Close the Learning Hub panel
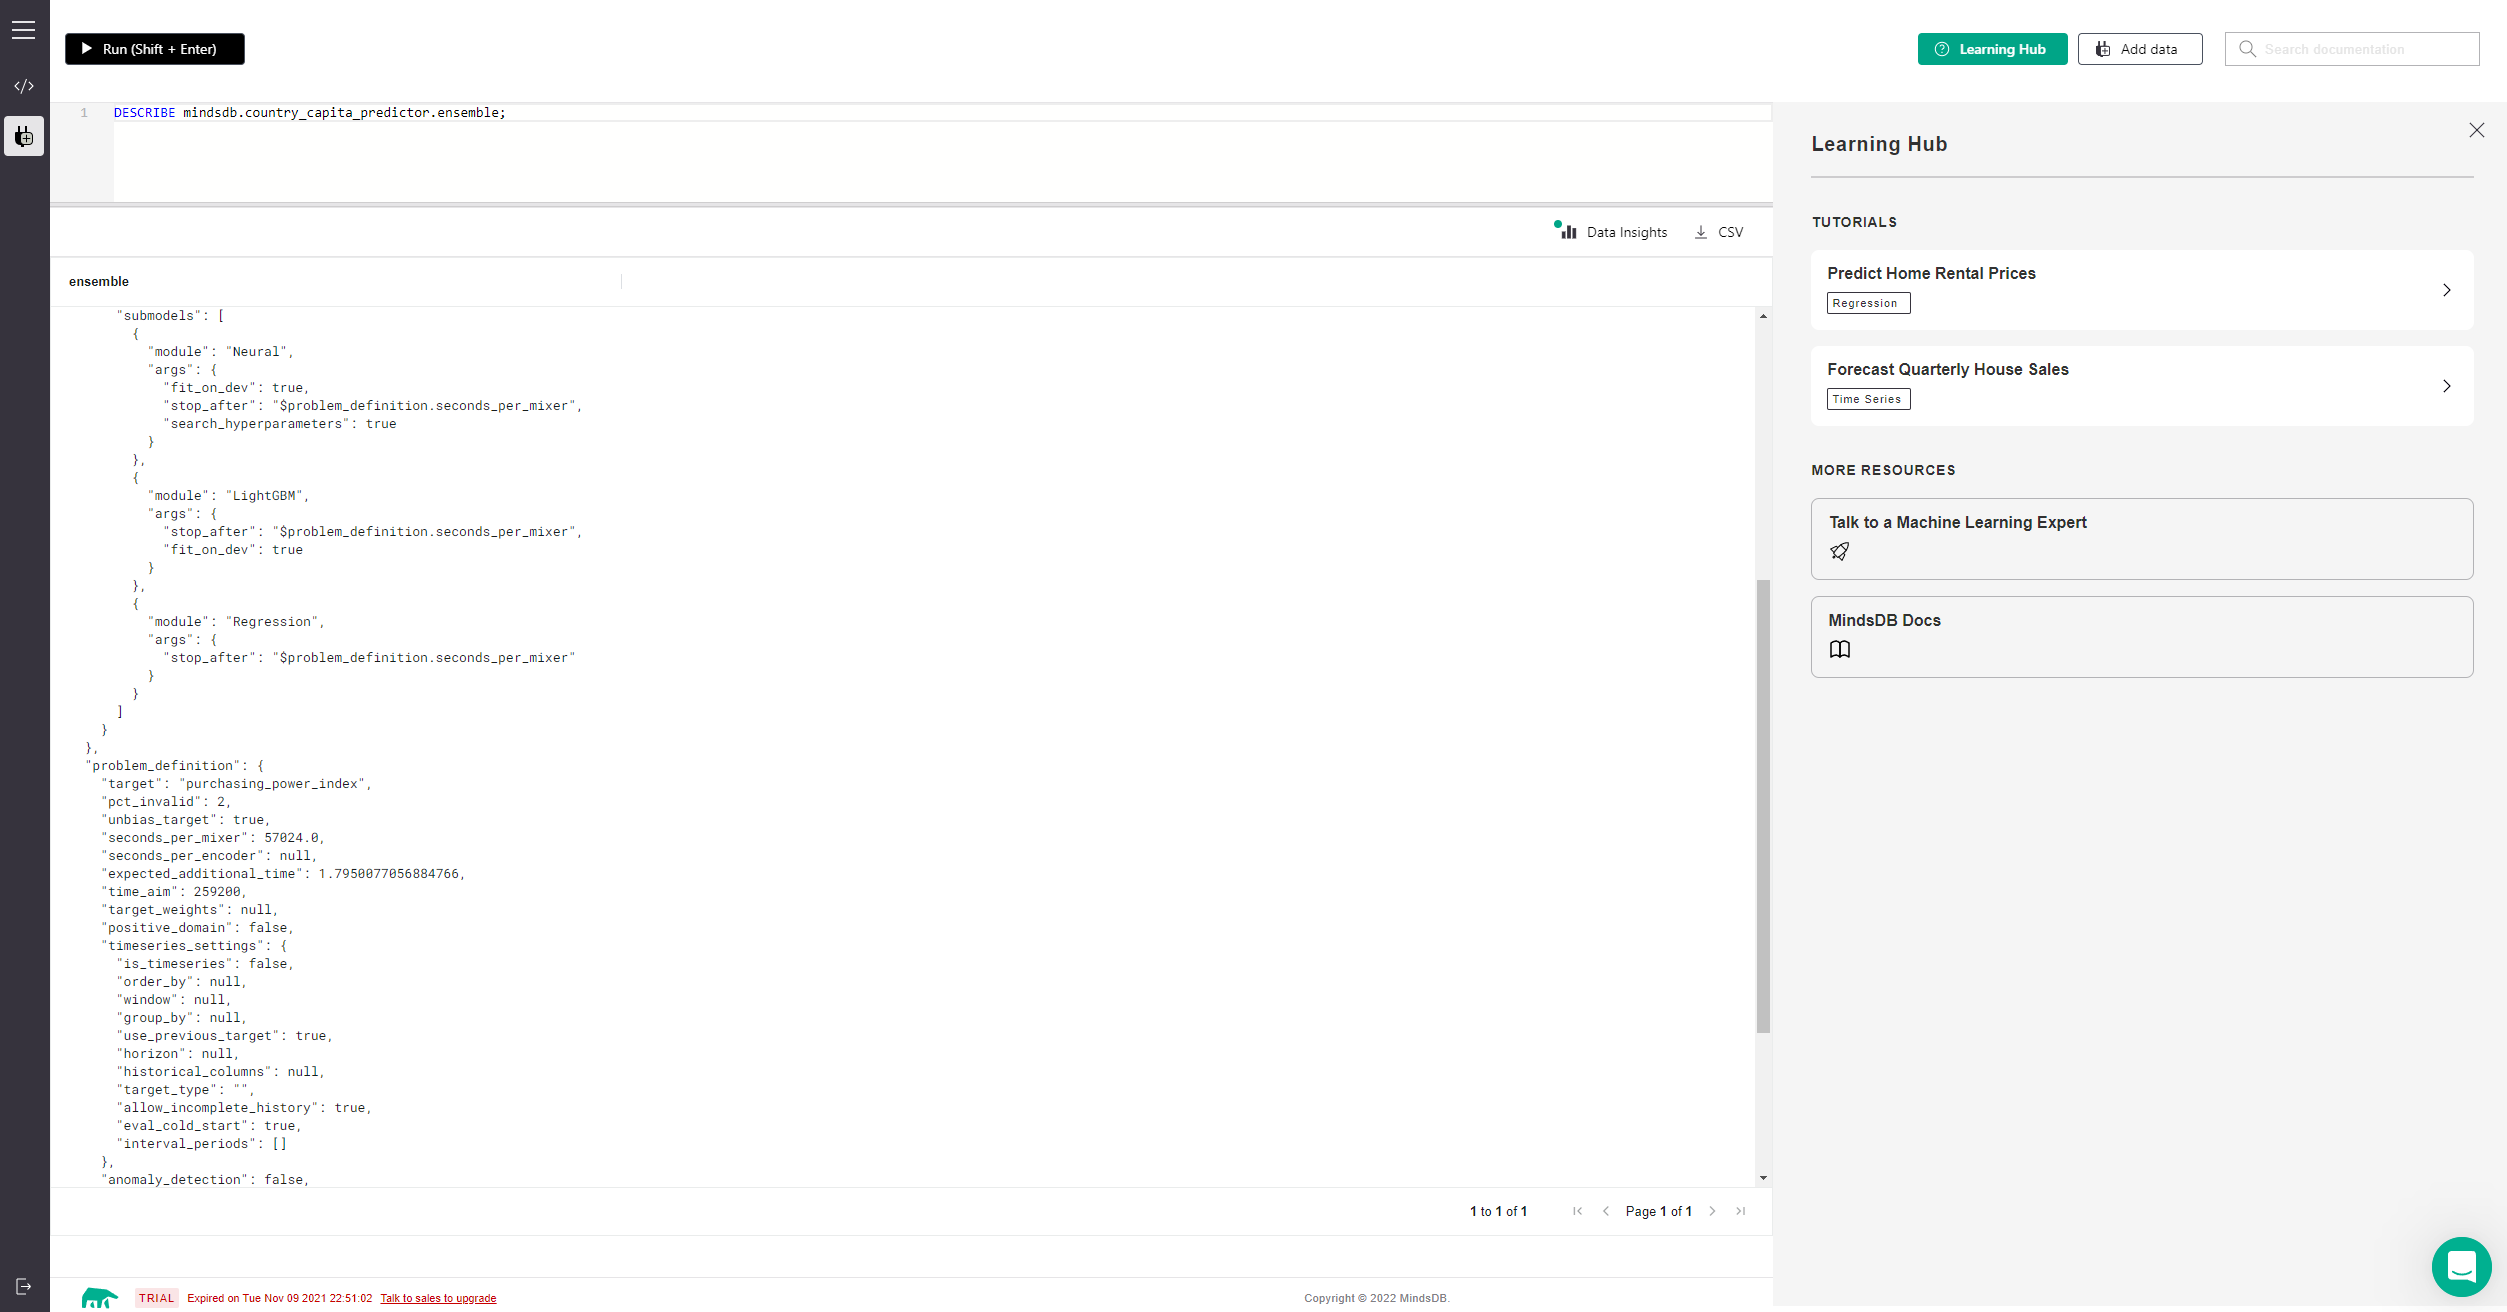This screenshot has height=1312, width=2507. point(2476,130)
